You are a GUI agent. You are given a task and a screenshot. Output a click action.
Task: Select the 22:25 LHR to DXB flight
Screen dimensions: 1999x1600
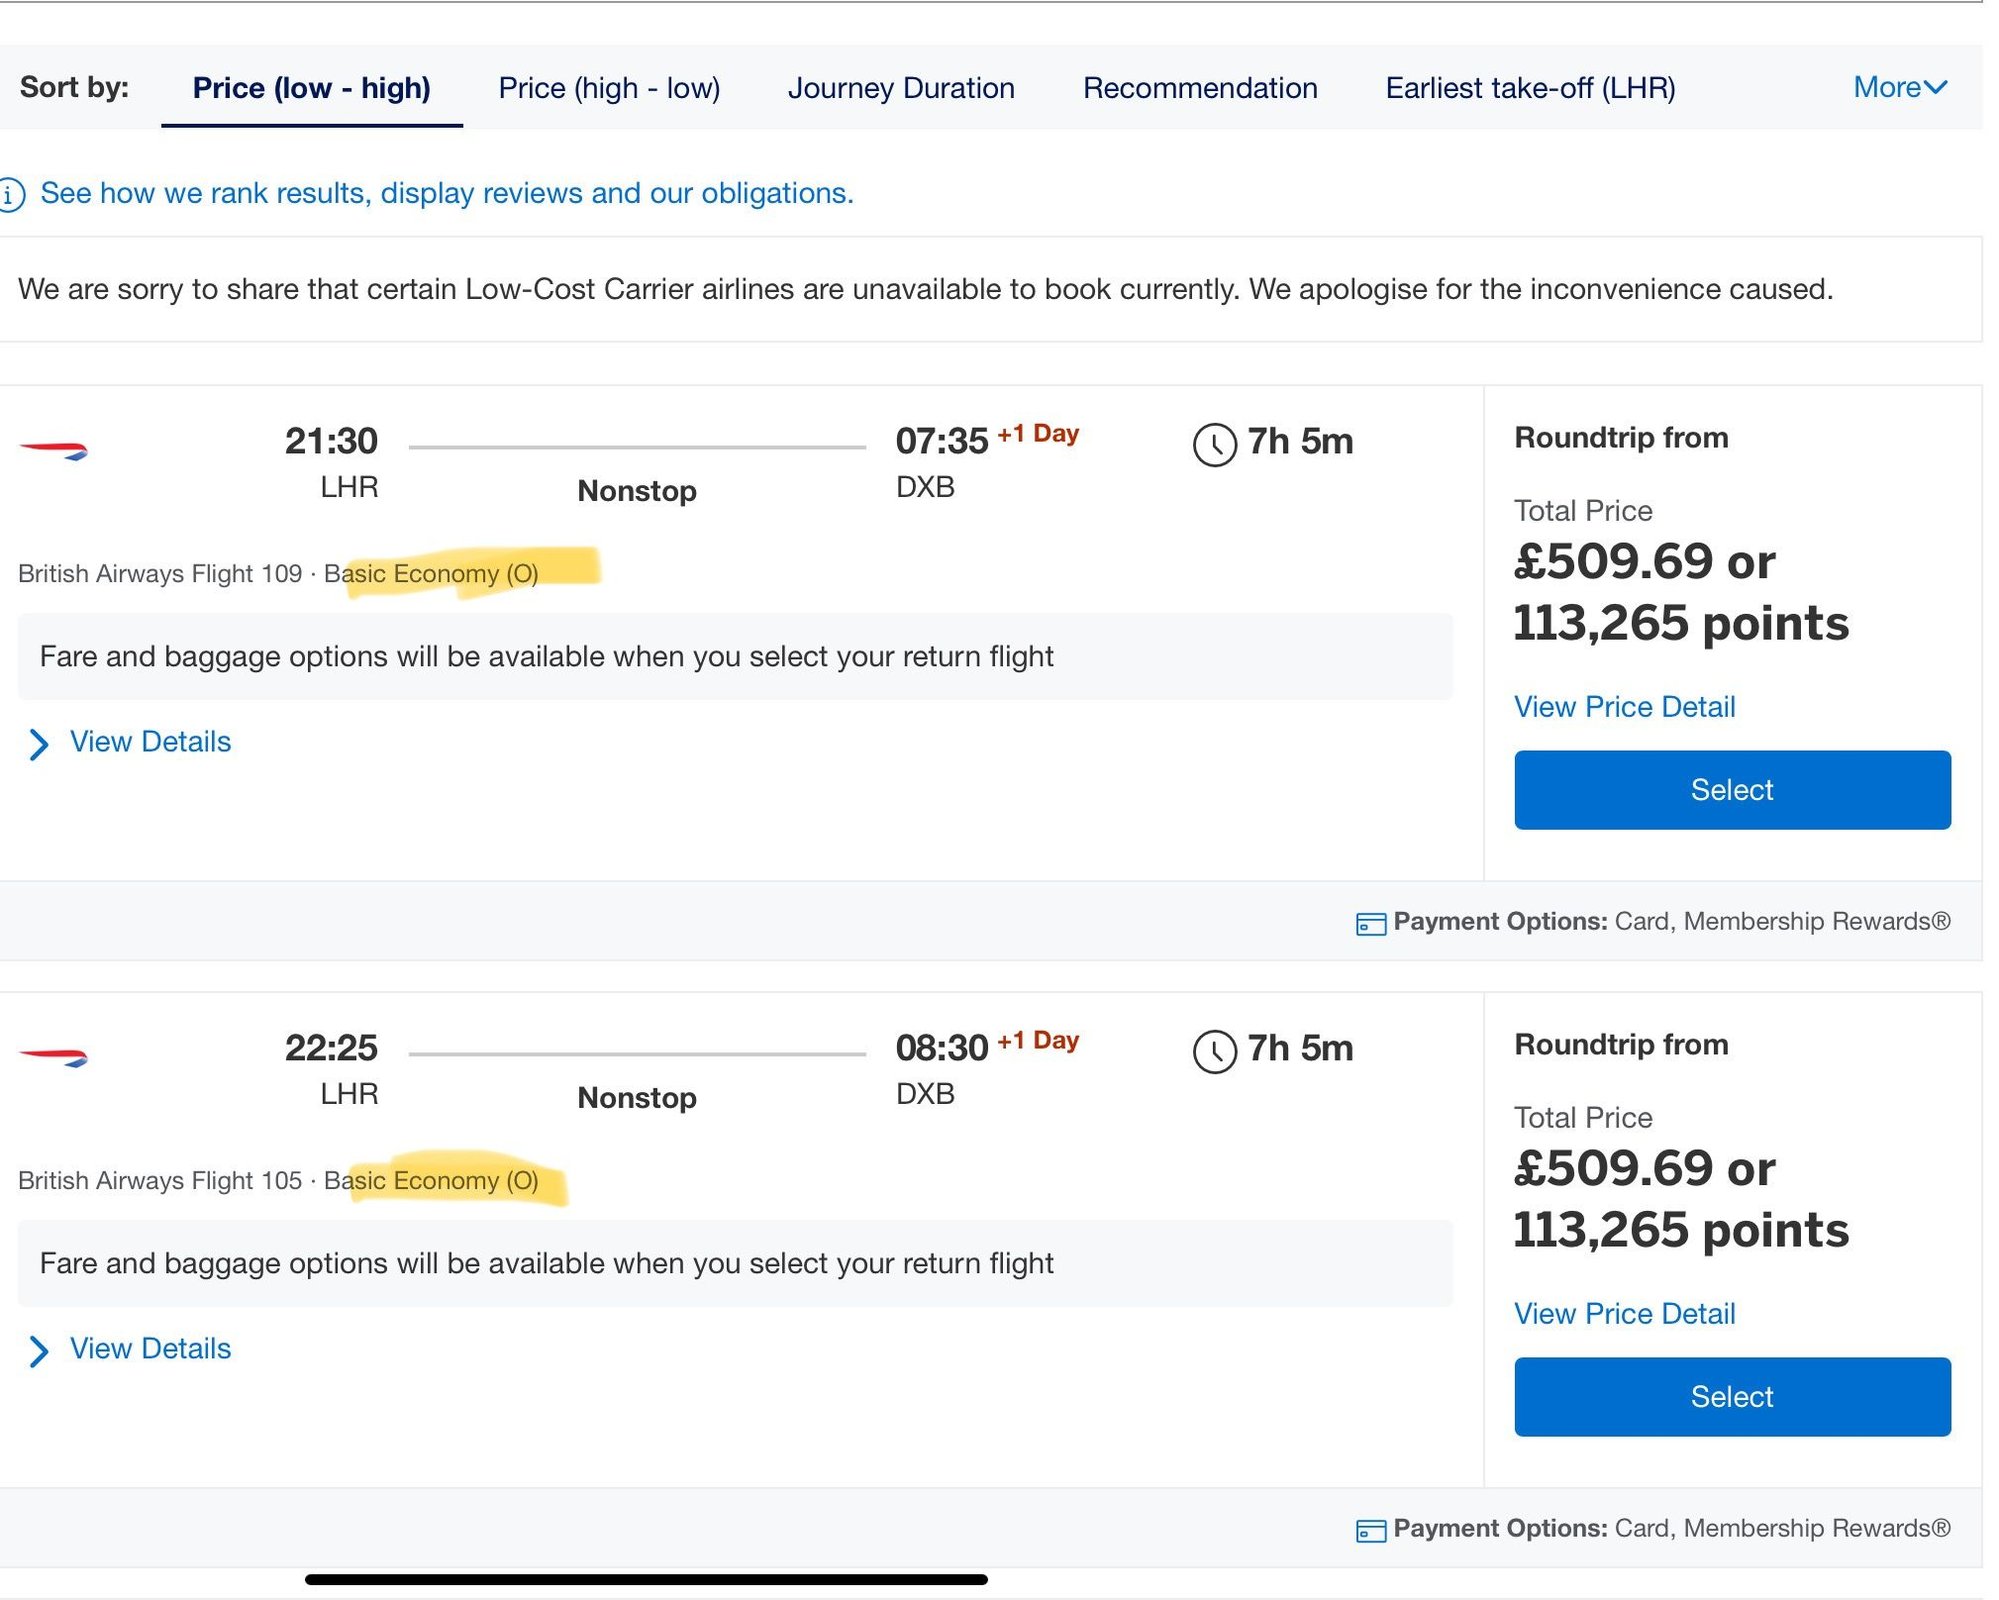coord(1731,1397)
